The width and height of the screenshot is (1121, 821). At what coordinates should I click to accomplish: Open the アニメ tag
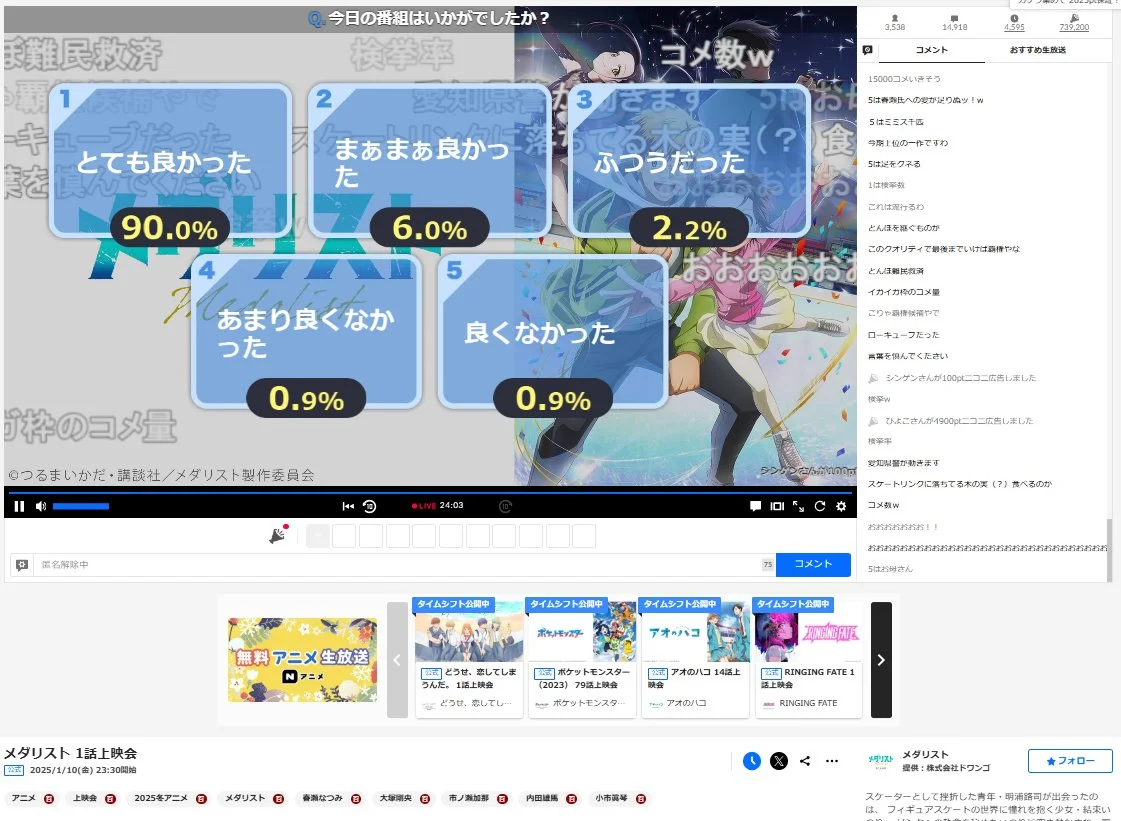click(x=24, y=798)
